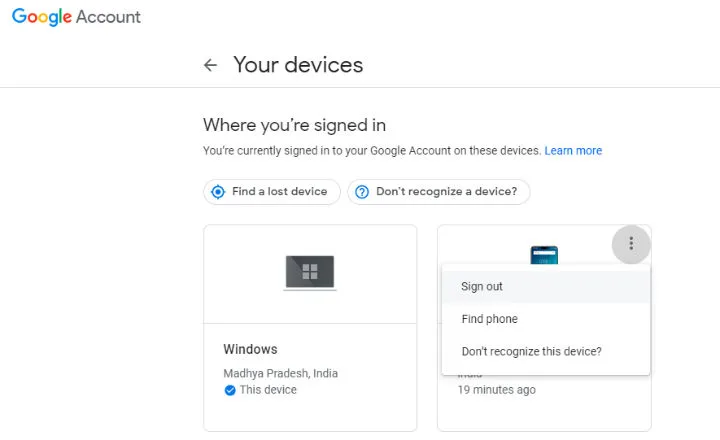Click Find a lost device button
This screenshot has height=440, width=720.
point(272,192)
